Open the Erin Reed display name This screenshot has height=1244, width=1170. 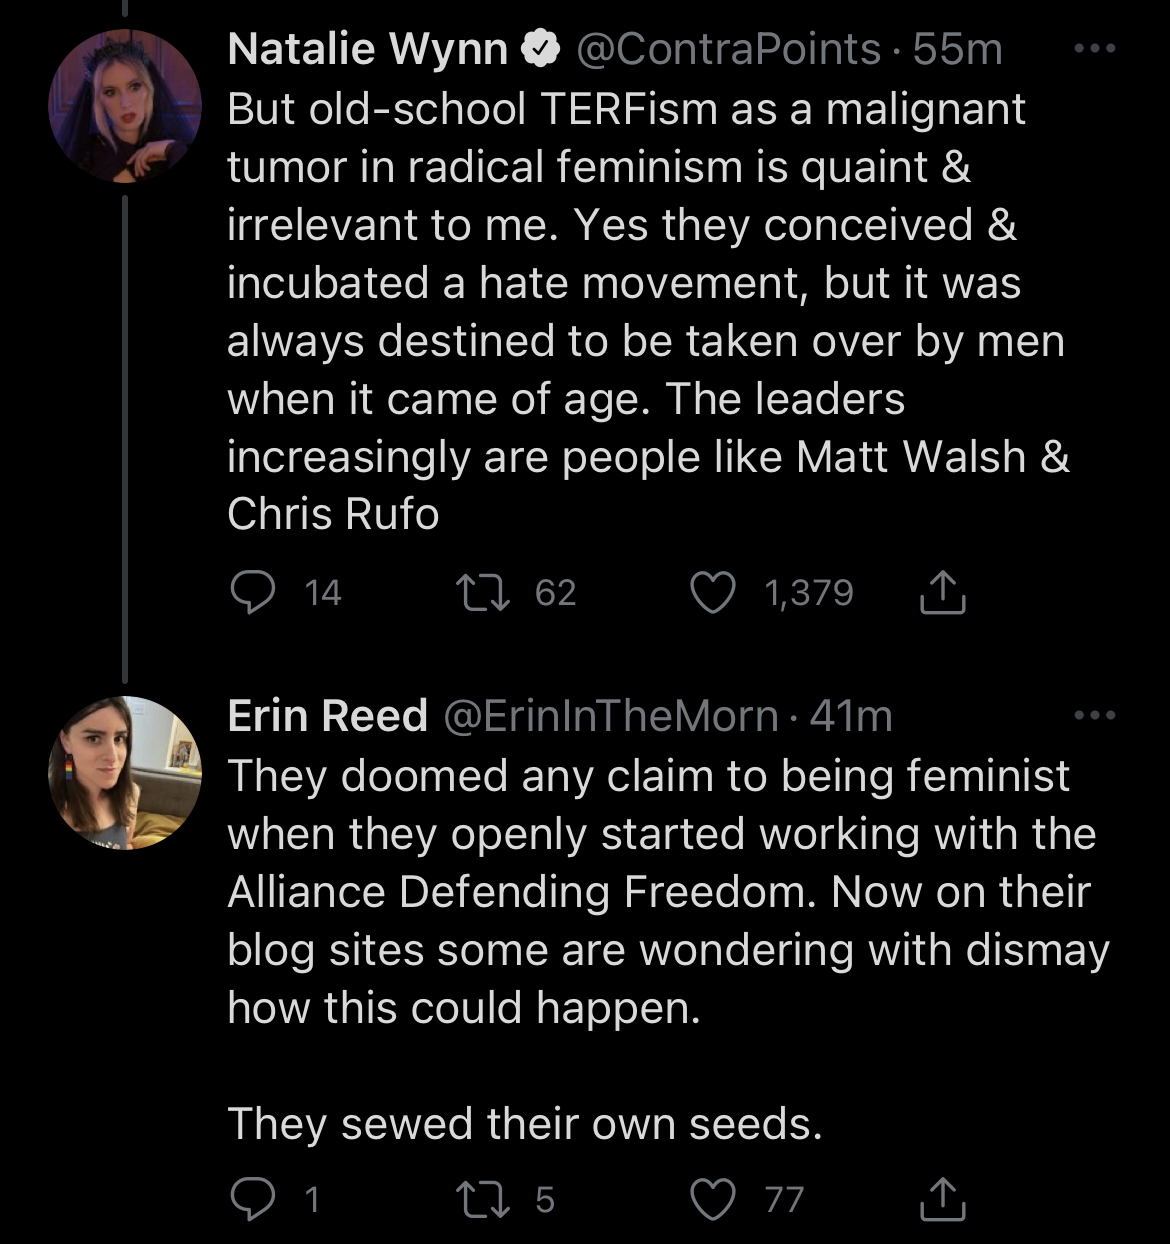tap(327, 716)
